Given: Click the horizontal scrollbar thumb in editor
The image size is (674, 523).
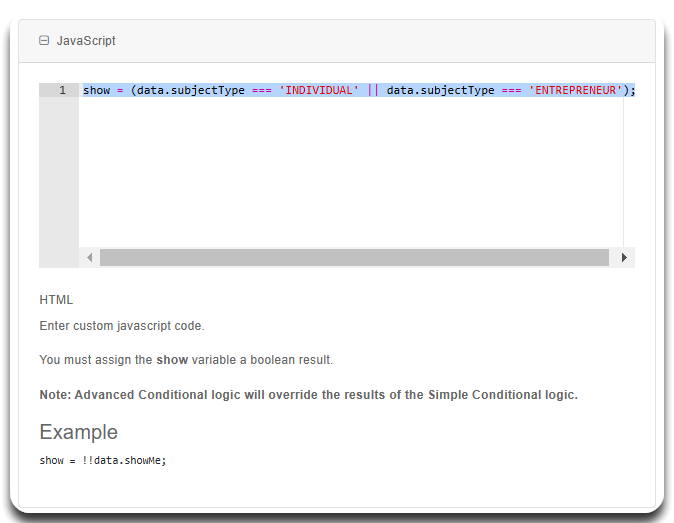Looking at the screenshot, I should (x=354, y=257).
